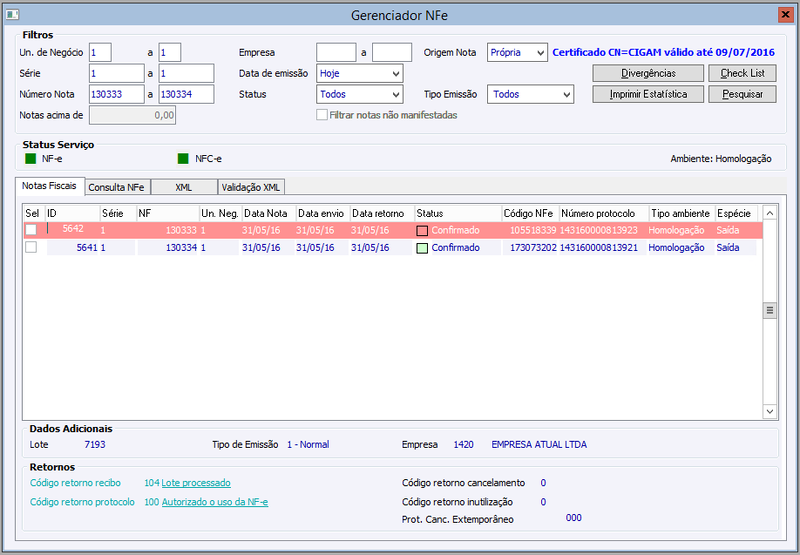Click the grid scrollbar thumb handle
This screenshot has height=555, width=800.
[770, 310]
